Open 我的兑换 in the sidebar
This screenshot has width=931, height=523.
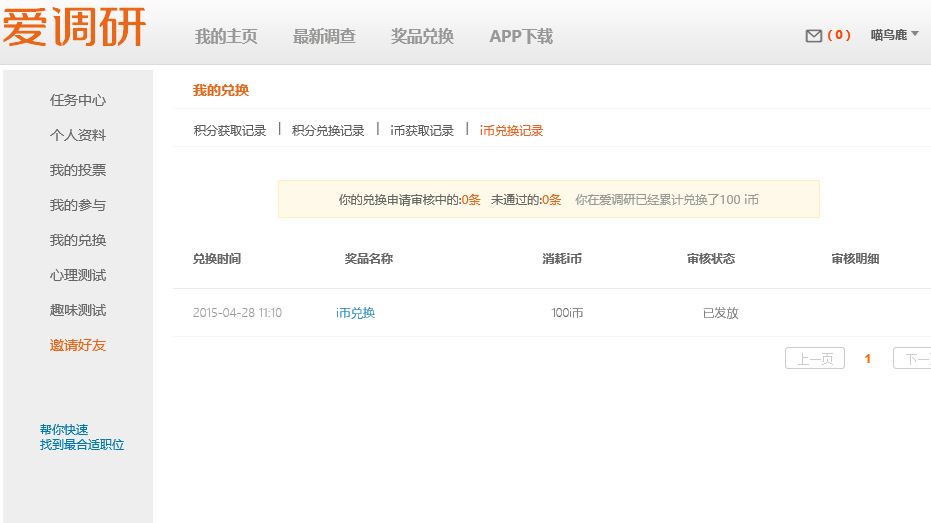pos(78,240)
